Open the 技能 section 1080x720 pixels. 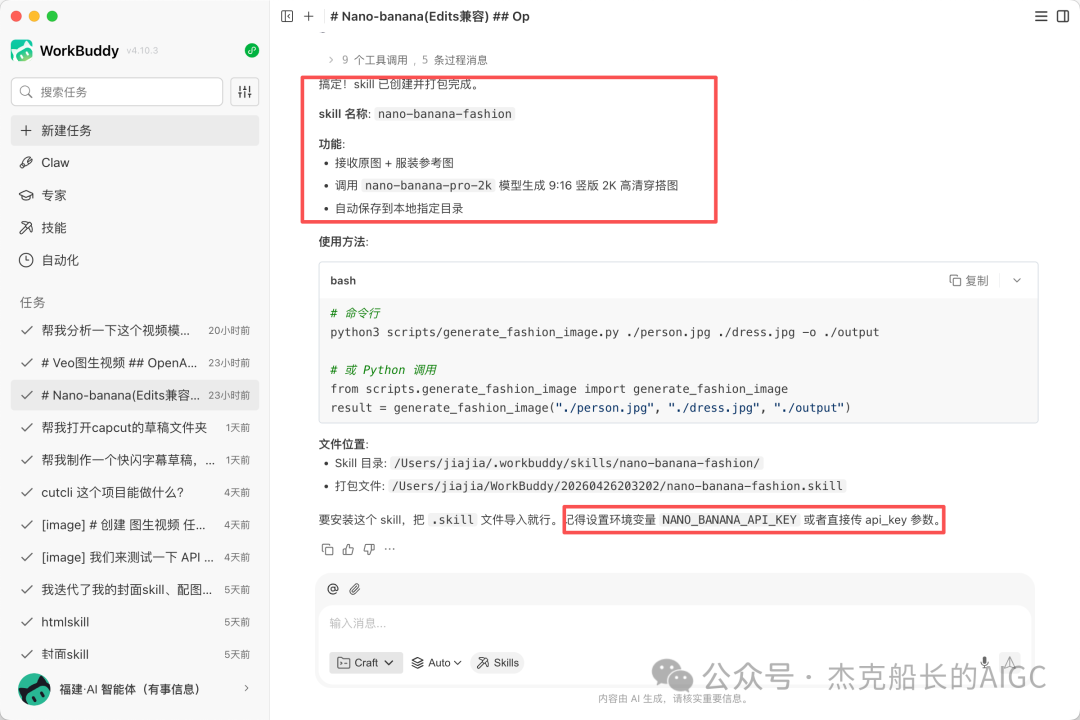pyautogui.click(x=135, y=227)
